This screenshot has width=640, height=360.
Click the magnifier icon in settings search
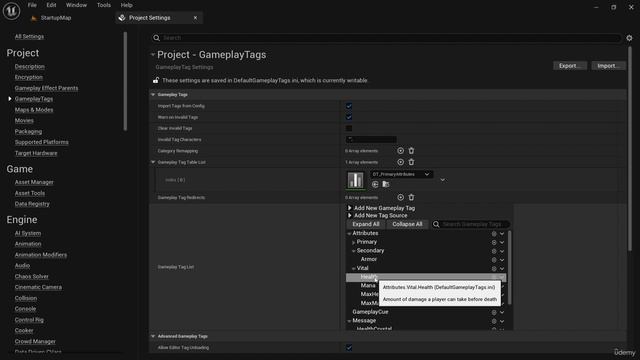tap(156, 38)
